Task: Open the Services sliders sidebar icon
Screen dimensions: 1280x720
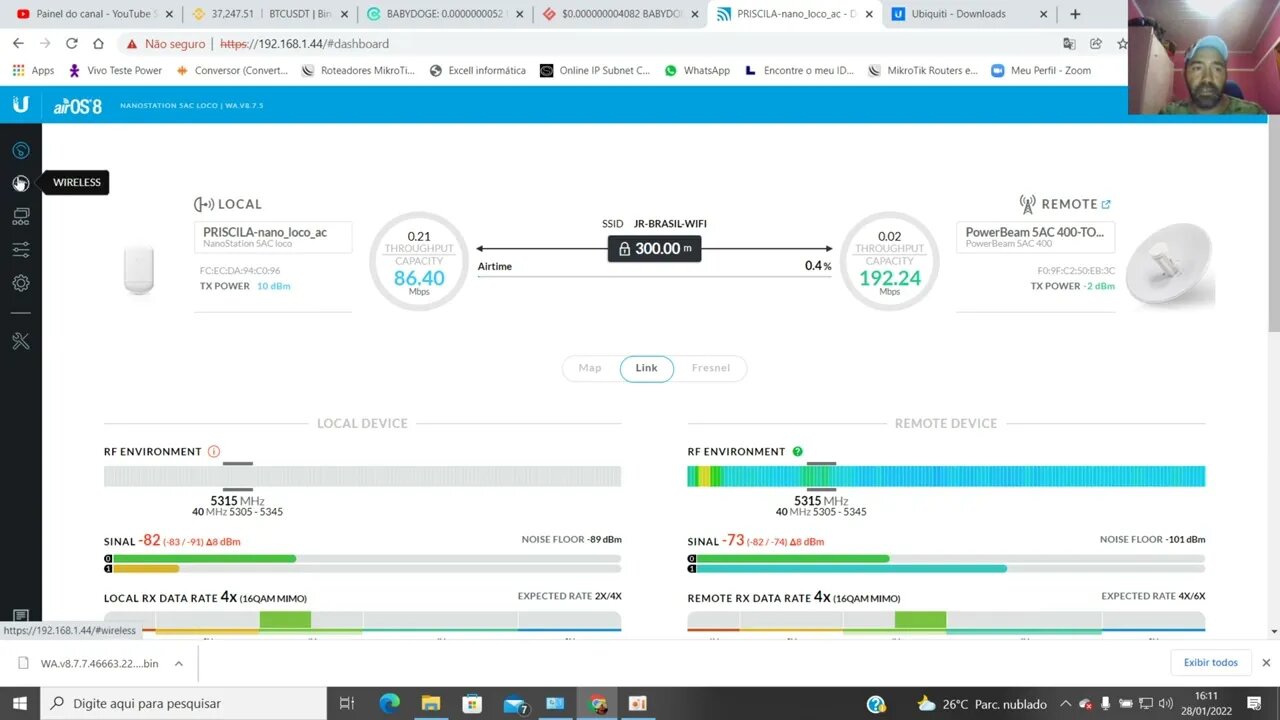Action: pos(20,250)
